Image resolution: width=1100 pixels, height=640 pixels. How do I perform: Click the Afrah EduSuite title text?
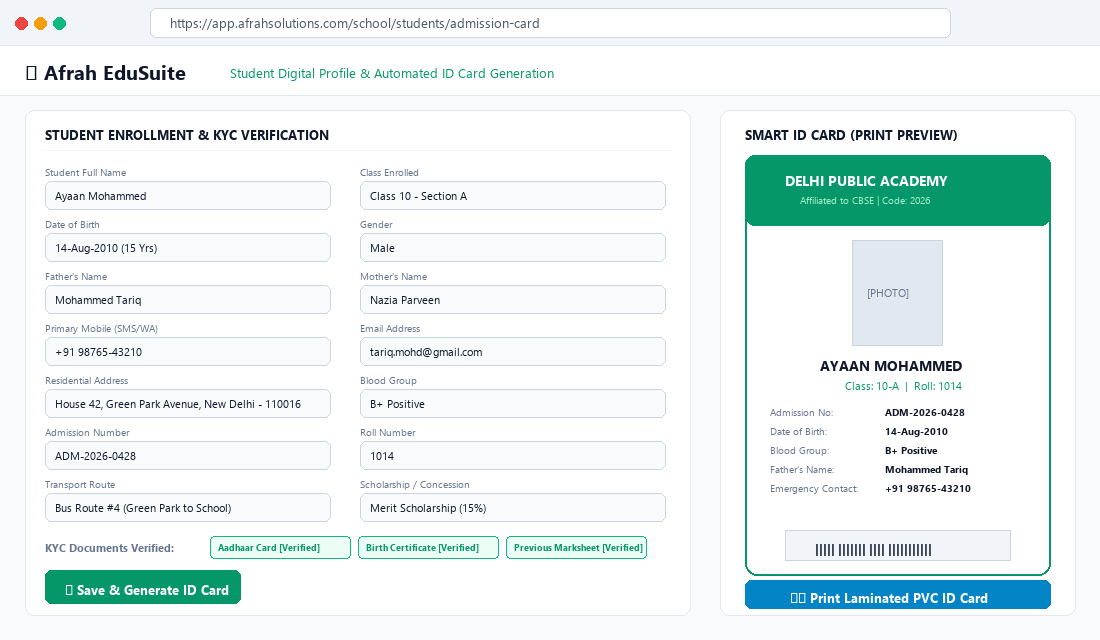click(x=115, y=73)
